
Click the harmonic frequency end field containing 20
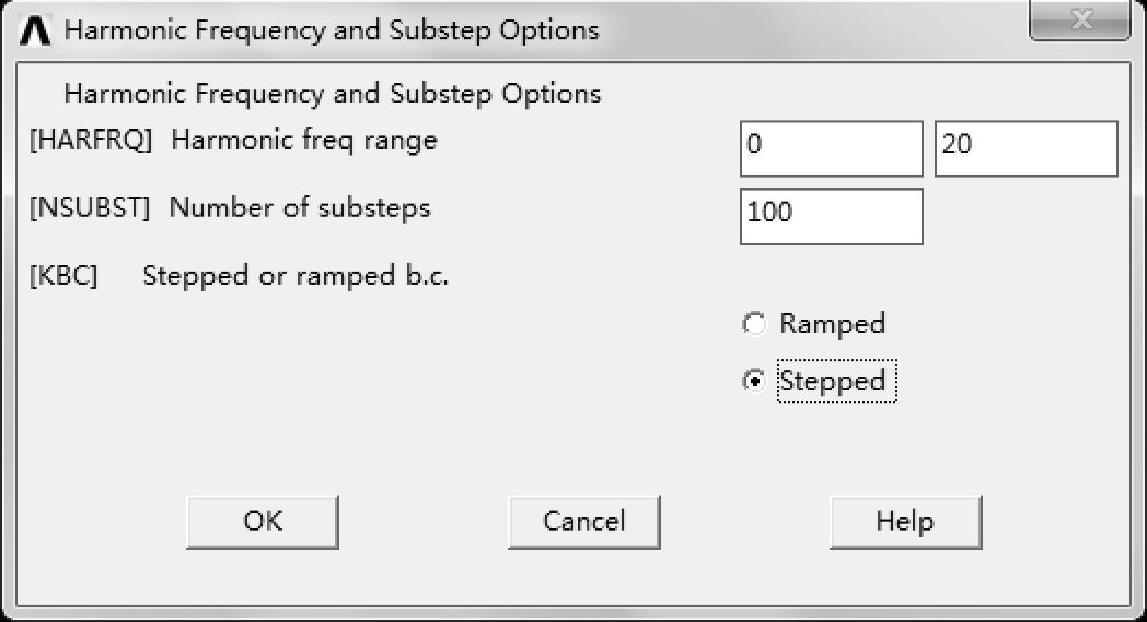tap(1026, 148)
